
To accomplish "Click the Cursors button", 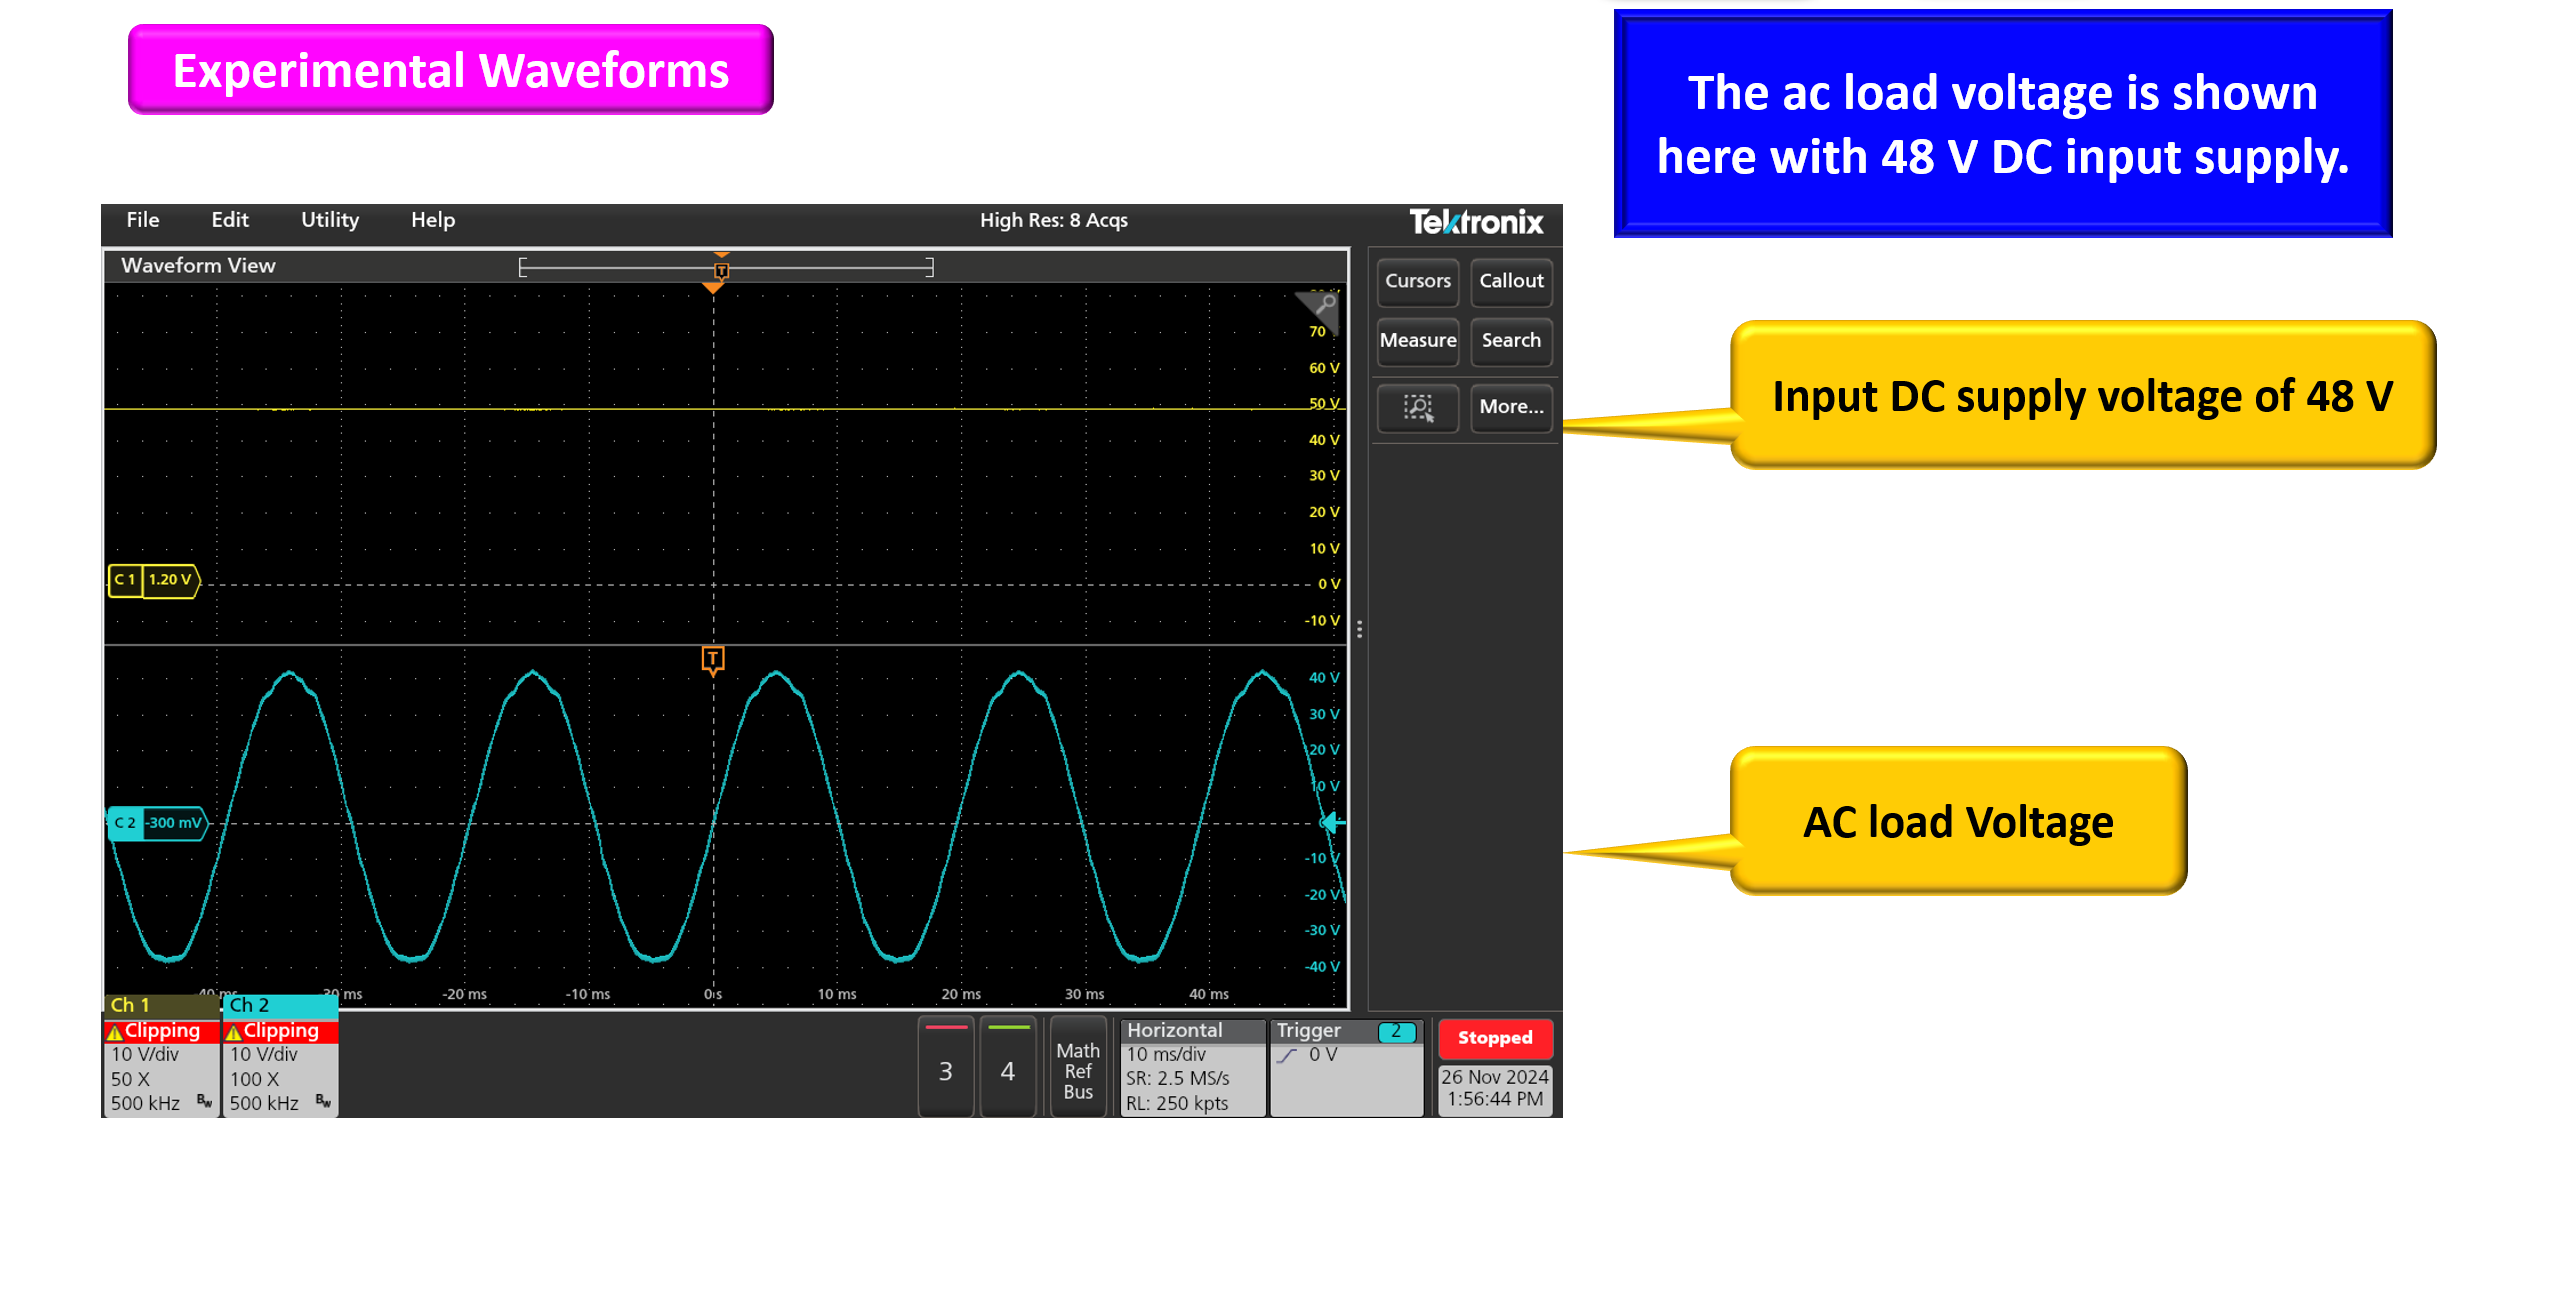I will pos(1417,281).
